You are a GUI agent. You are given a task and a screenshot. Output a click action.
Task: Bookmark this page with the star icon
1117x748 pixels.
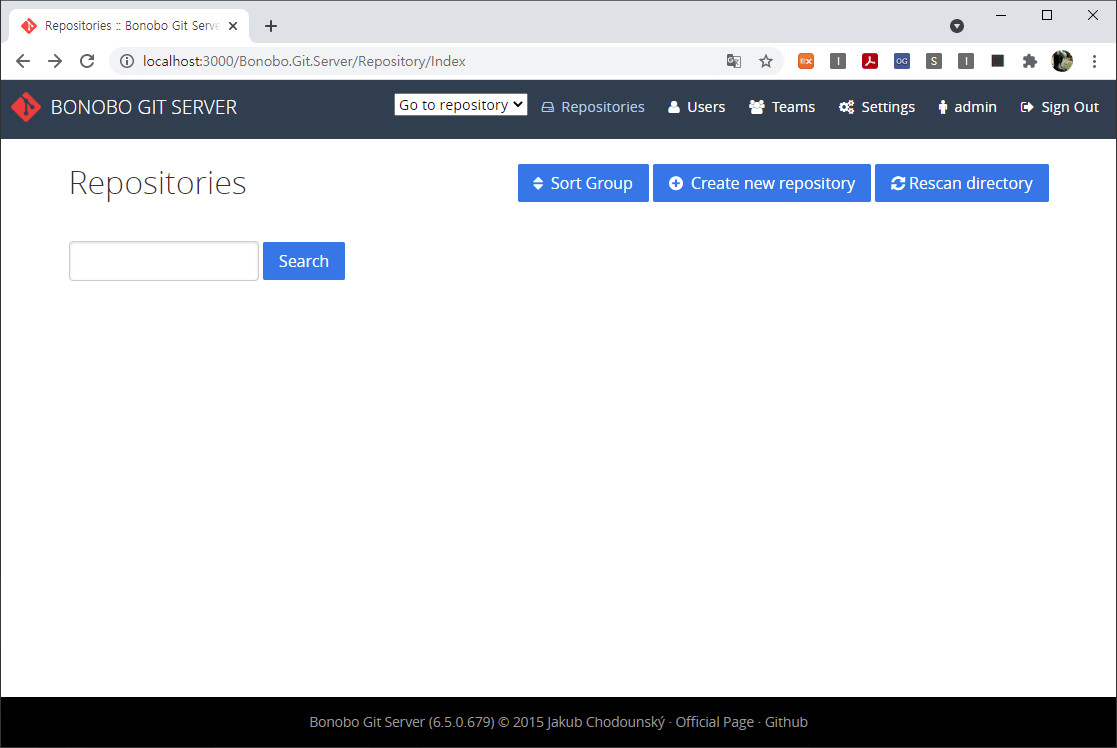coord(766,61)
